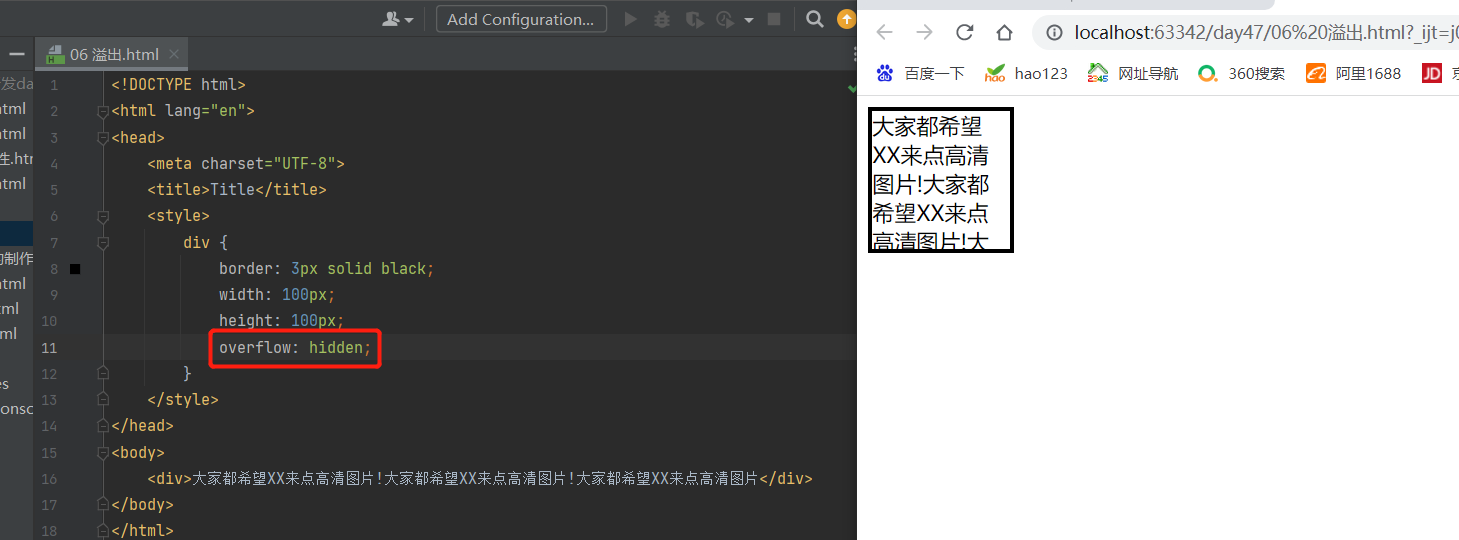The height and width of the screenshot is (540, 1459).
Task: Select the 06 溢出.html editor tab
Action: tap(112, 55)
